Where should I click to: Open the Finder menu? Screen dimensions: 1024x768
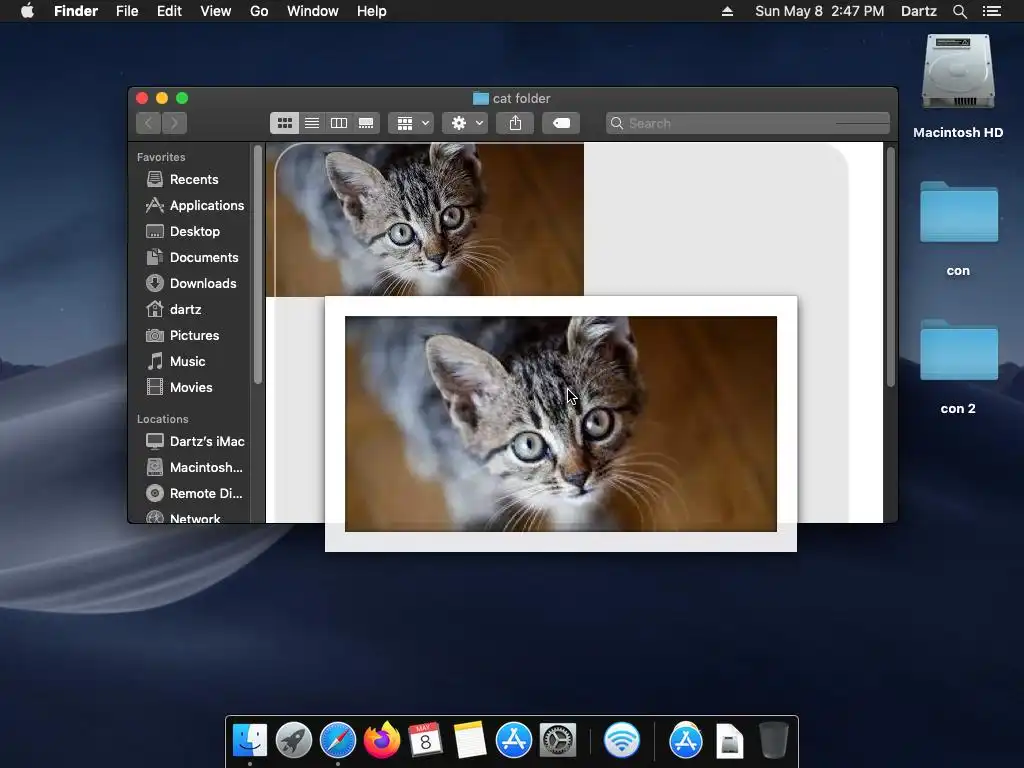pyautogui.click(x=76, y=11)
